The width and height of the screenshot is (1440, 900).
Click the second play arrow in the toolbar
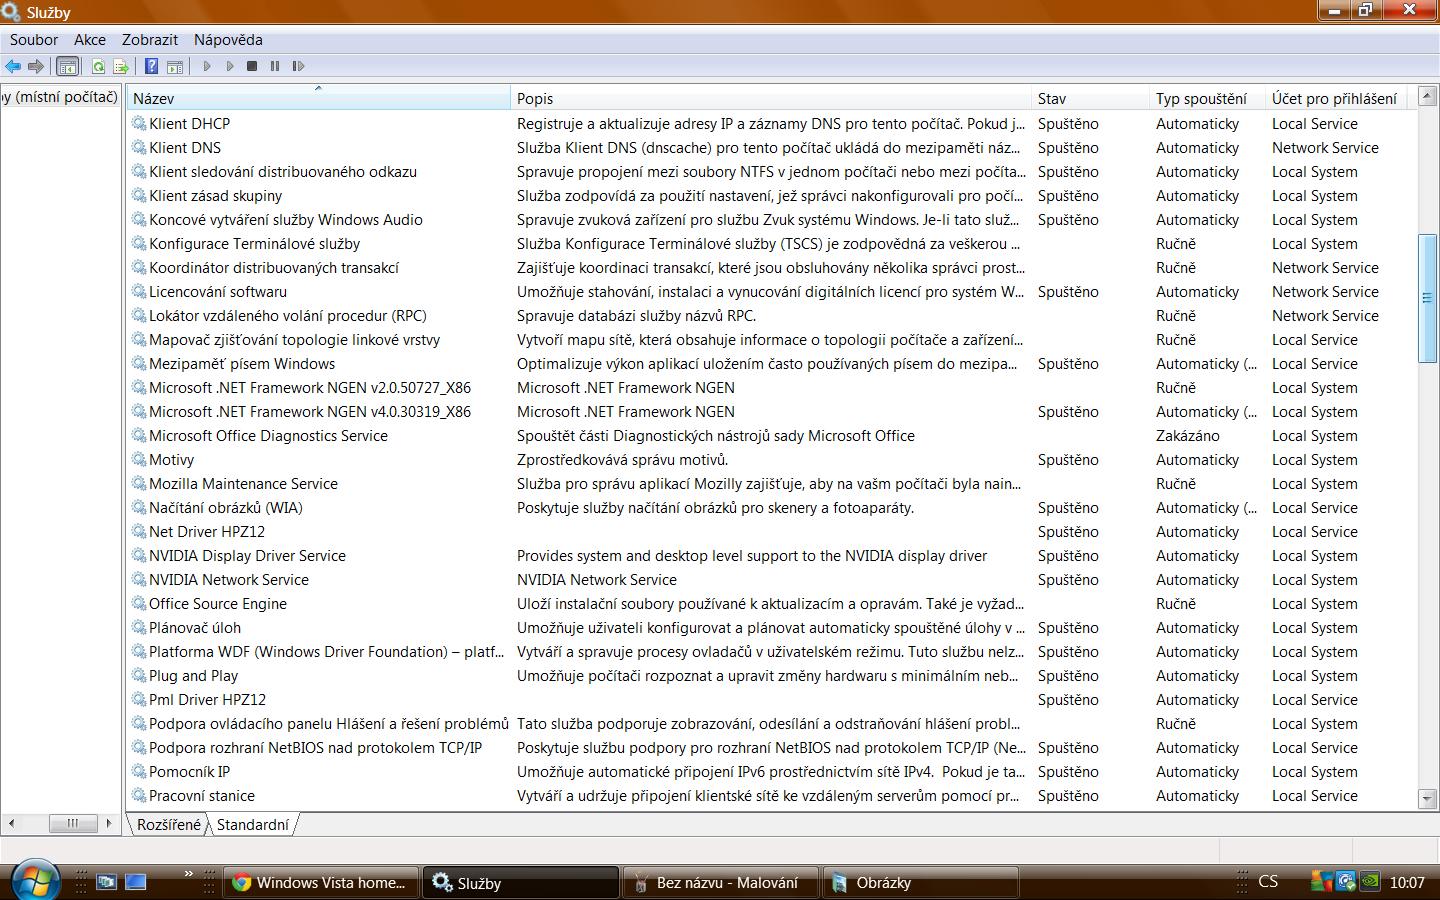click(x=230, y=66)
